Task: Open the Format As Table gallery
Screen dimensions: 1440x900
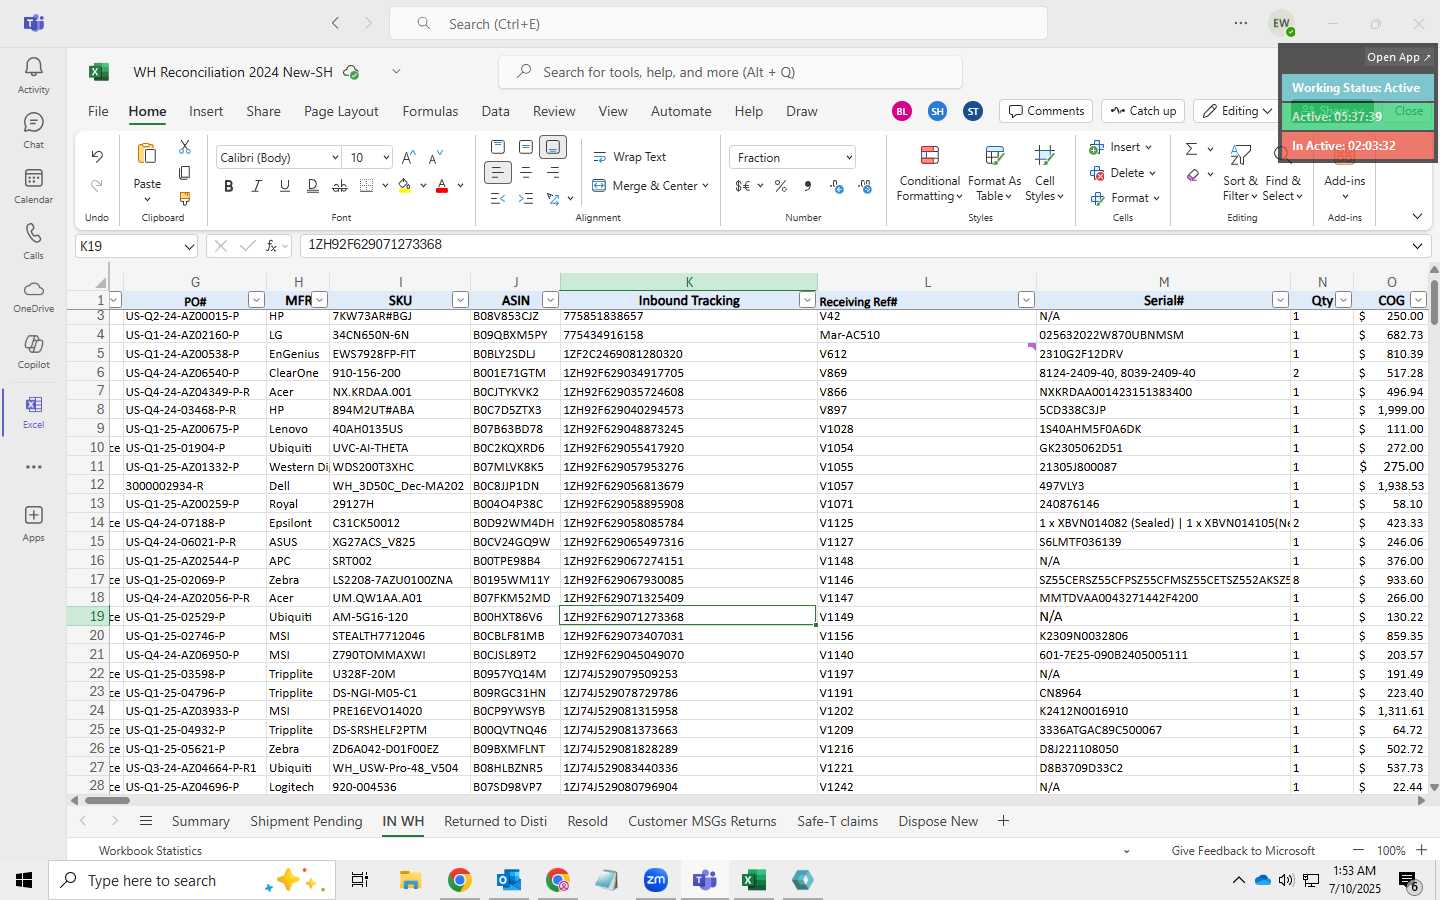Action: point(994,174)
